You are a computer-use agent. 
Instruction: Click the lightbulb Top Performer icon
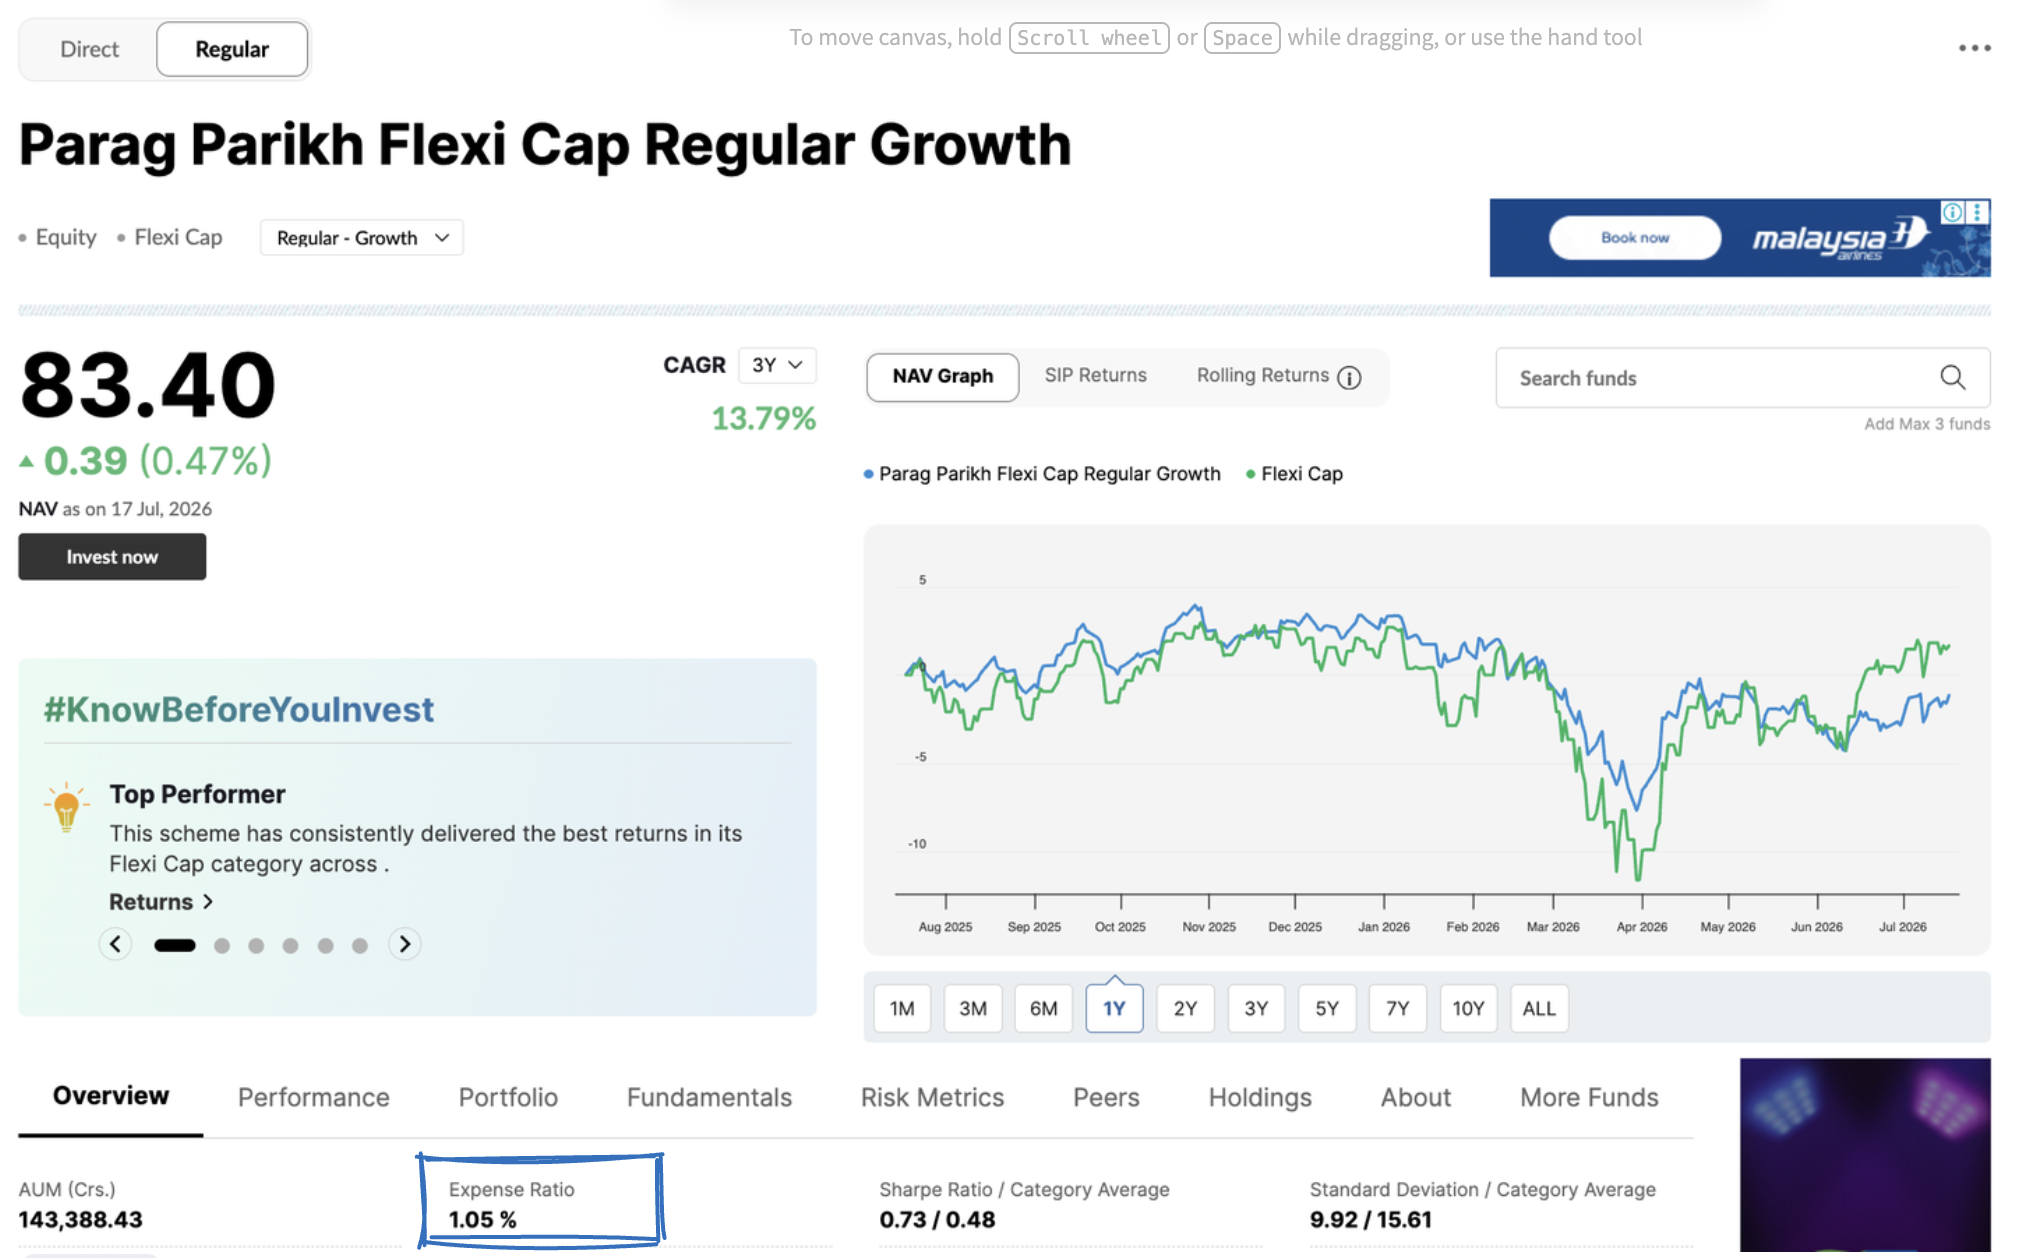tap(66, 806)
